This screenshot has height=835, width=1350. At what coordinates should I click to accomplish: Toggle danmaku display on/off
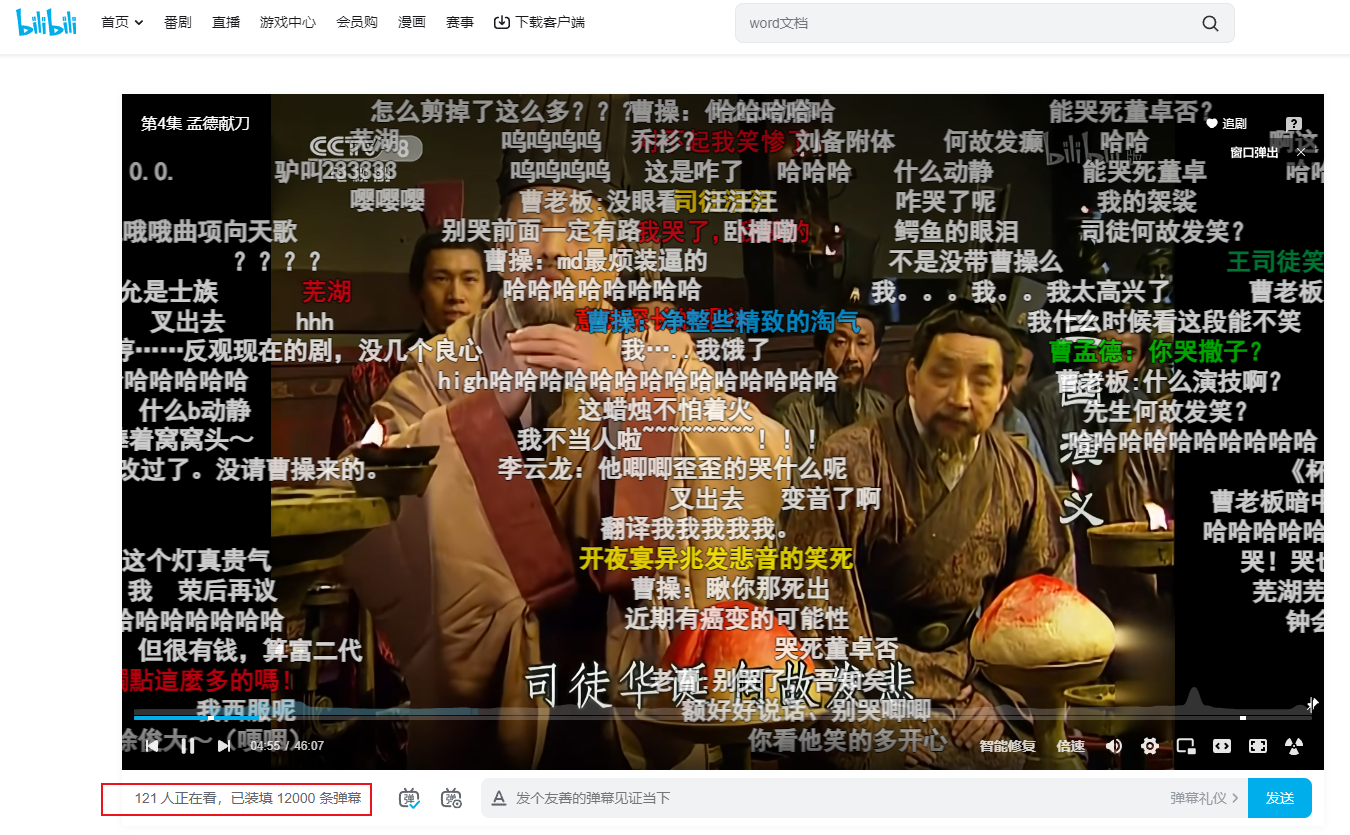click(x=409, y=798)
